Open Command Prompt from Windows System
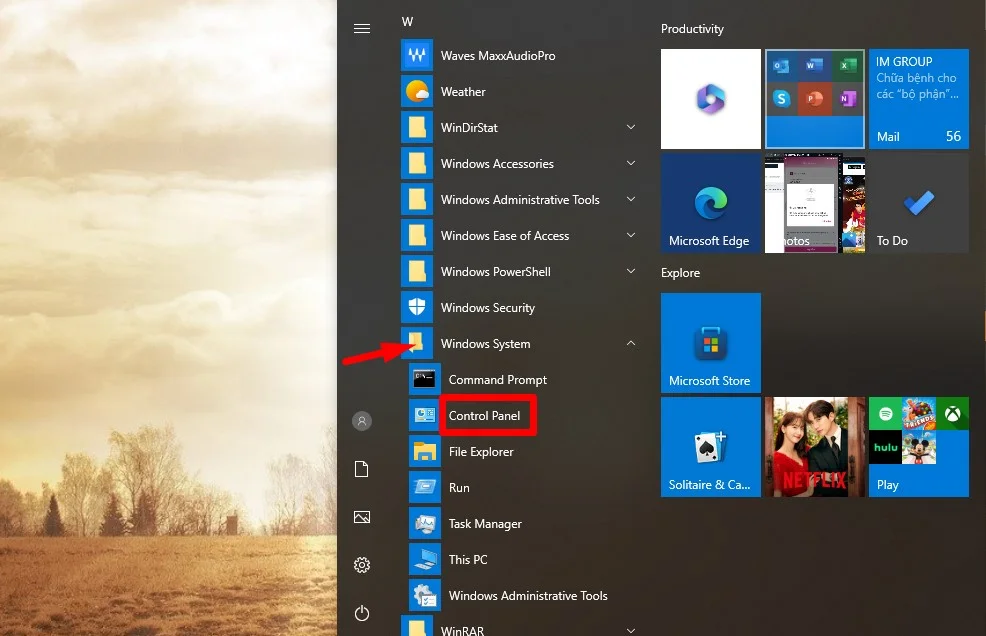The width and height of the screenshot is (986, 636). (498, 379)
